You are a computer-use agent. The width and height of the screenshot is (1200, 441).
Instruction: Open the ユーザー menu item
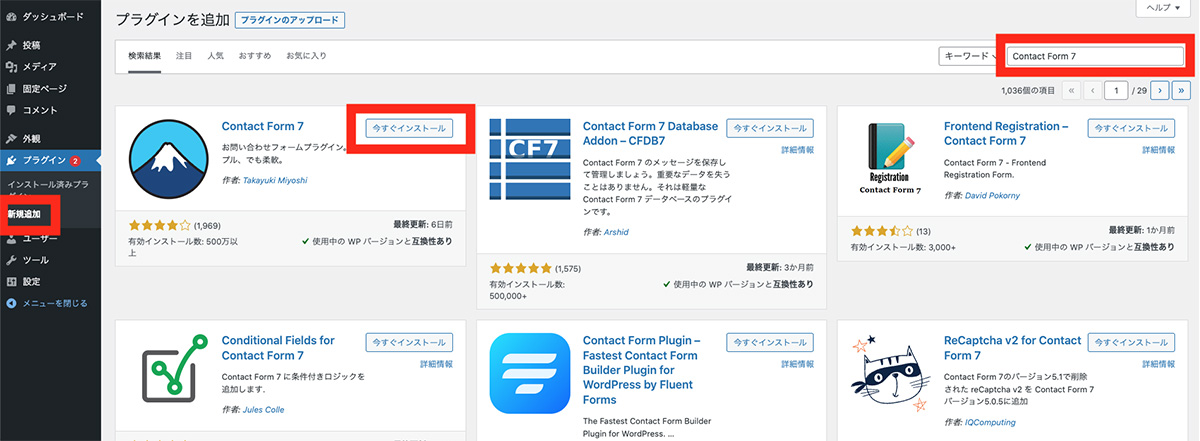40,239
